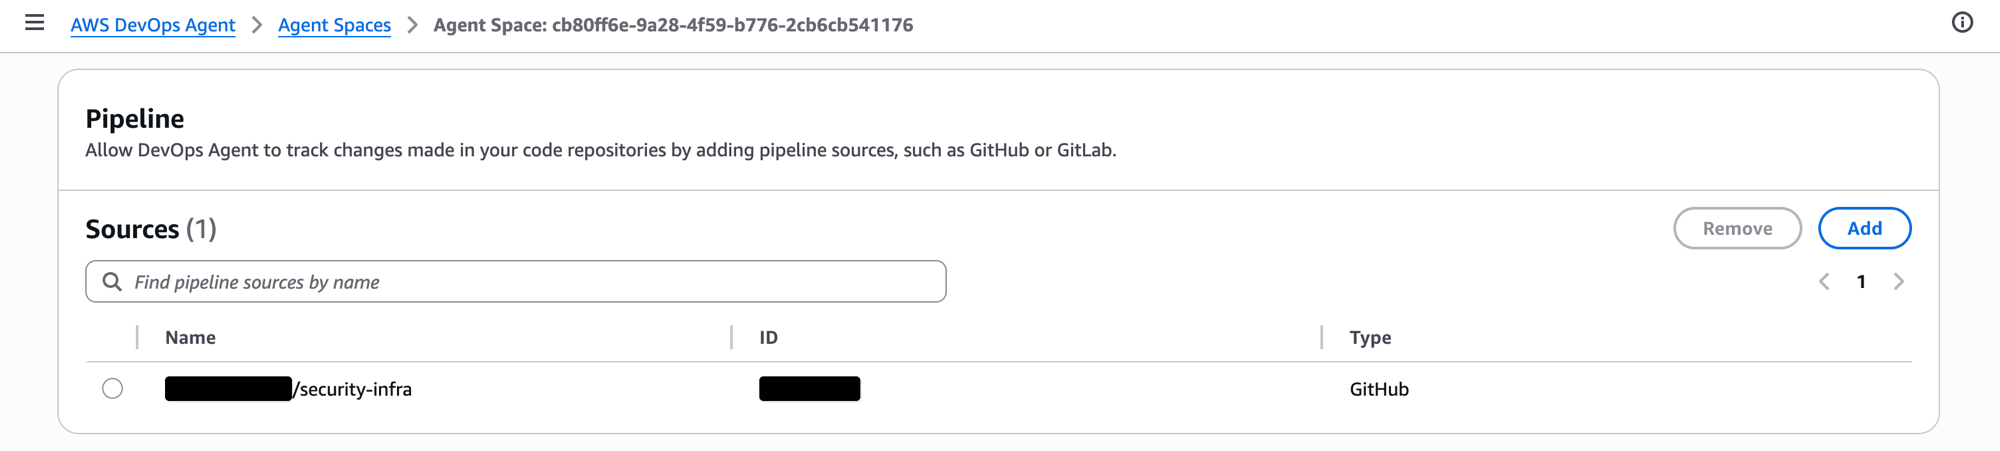Click the info icon at top right

[1962, 23]
